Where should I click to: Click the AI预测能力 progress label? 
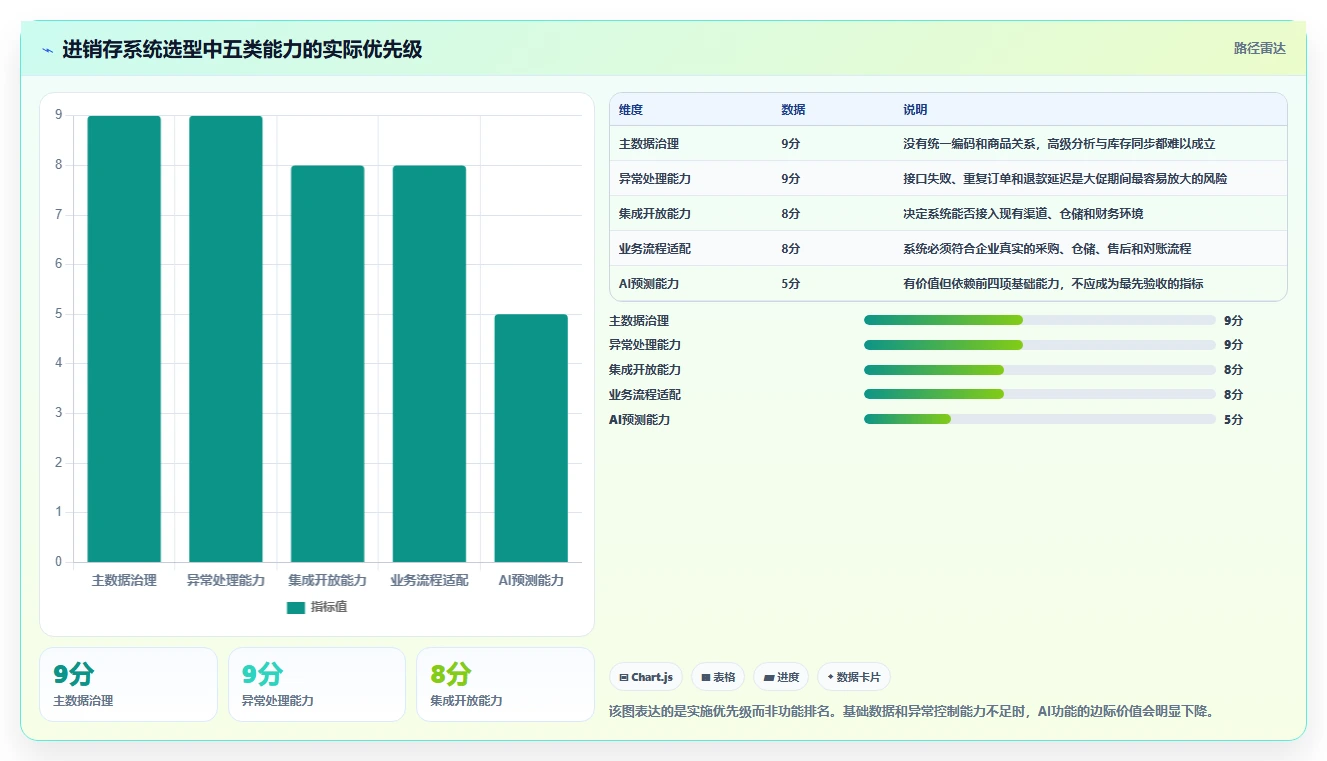(x=639, y=420)
